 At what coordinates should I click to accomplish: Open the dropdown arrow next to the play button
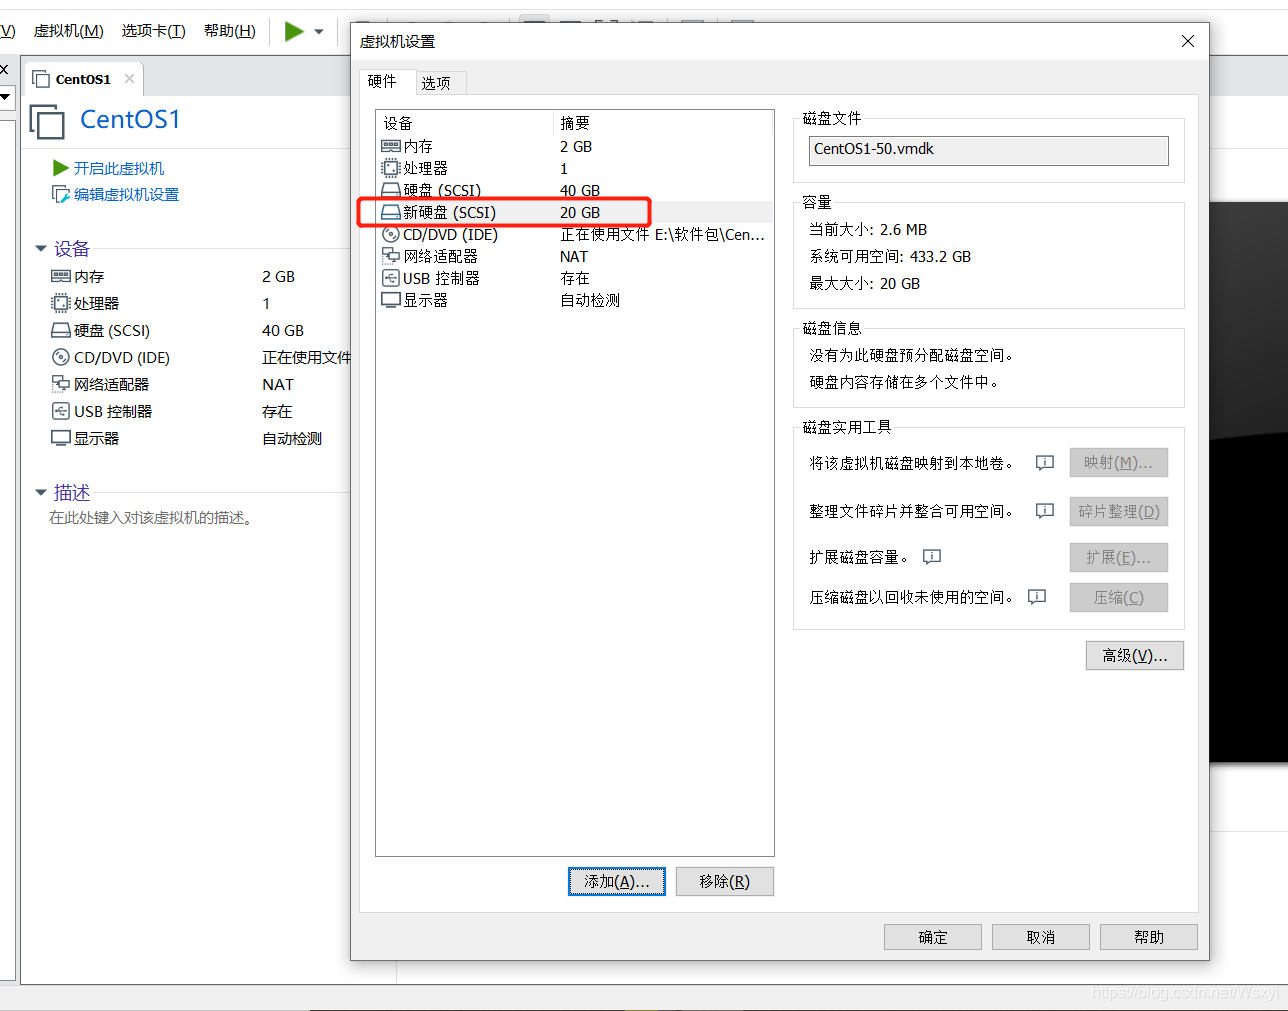pos(319,32)
